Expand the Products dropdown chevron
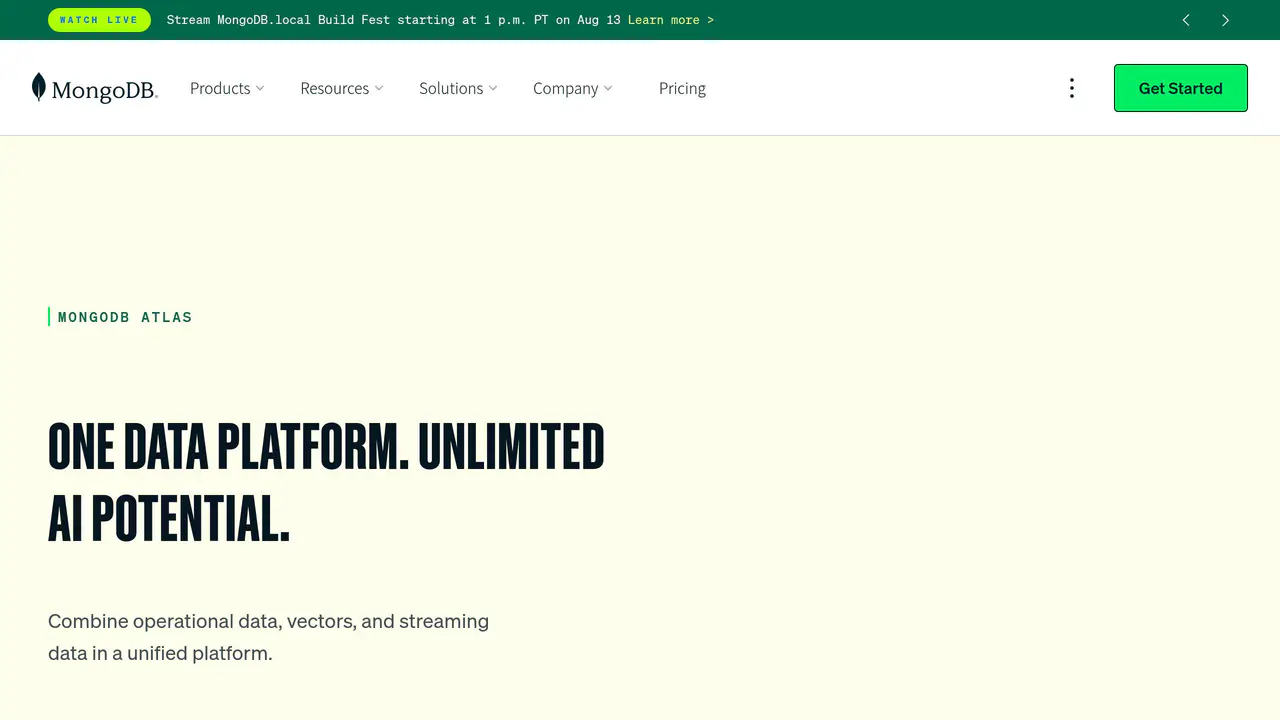 [x=260, y=88]
